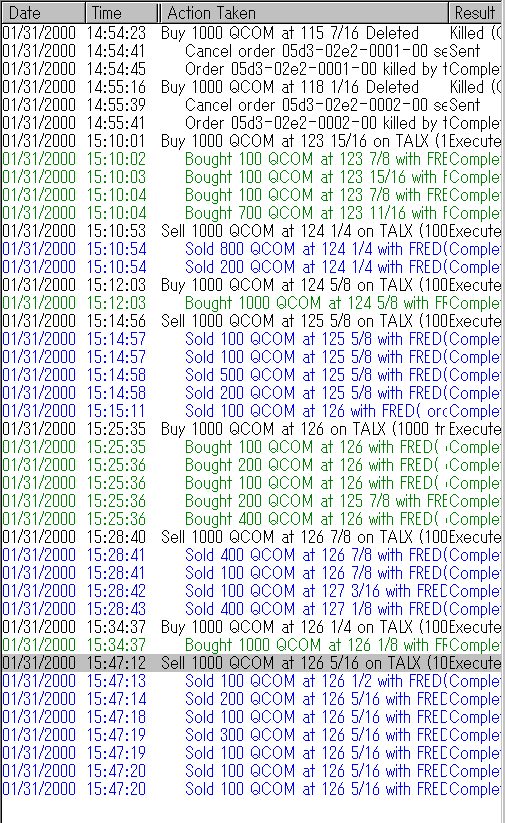Select Sell 1000 QCOM at 124 1/4 on TALX row
Image resolution: width=505 pixels, height=823 pixels.
pos(252,231)
